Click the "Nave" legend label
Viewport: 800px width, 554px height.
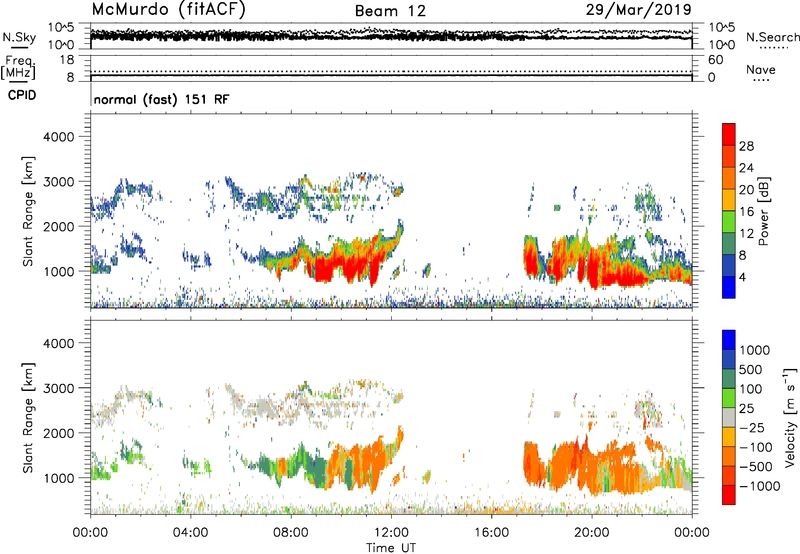(761, 70)
